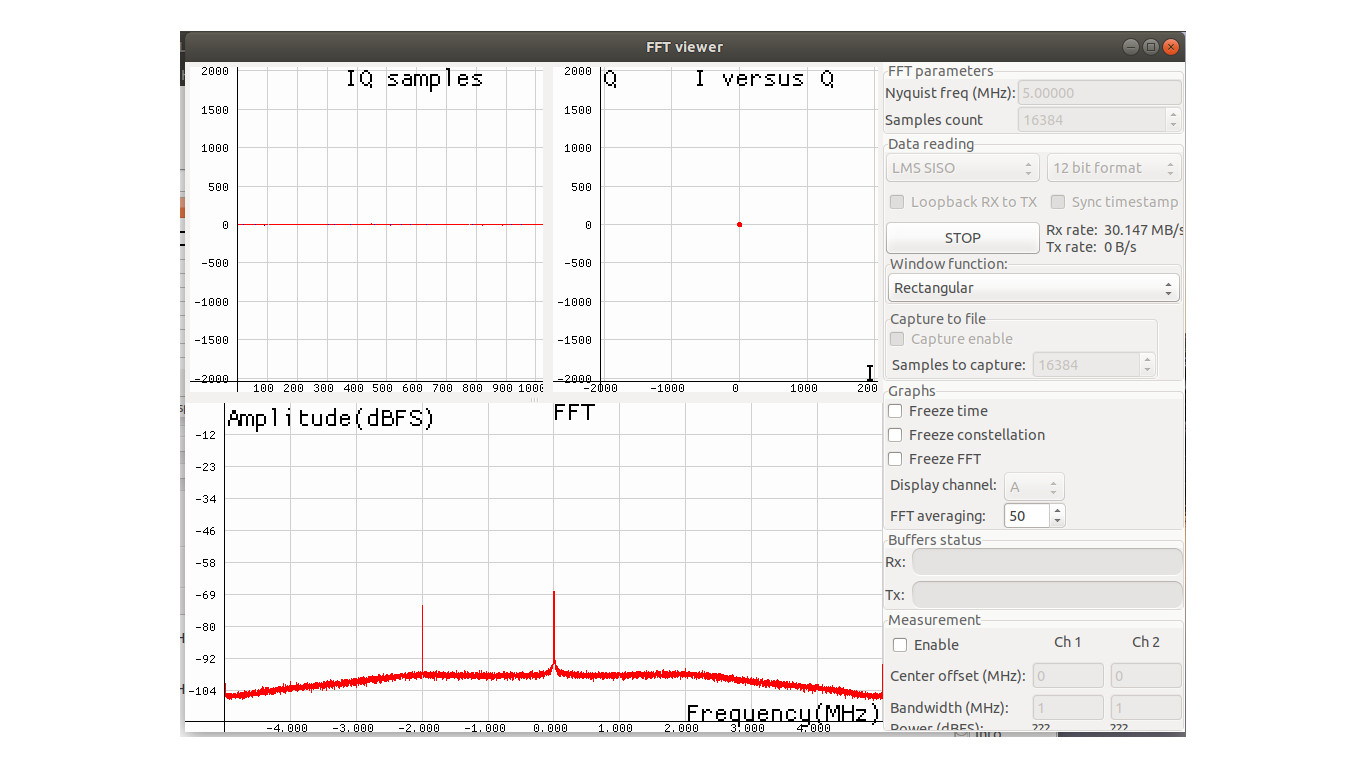Click the Nyquist freq input field

1100,93
